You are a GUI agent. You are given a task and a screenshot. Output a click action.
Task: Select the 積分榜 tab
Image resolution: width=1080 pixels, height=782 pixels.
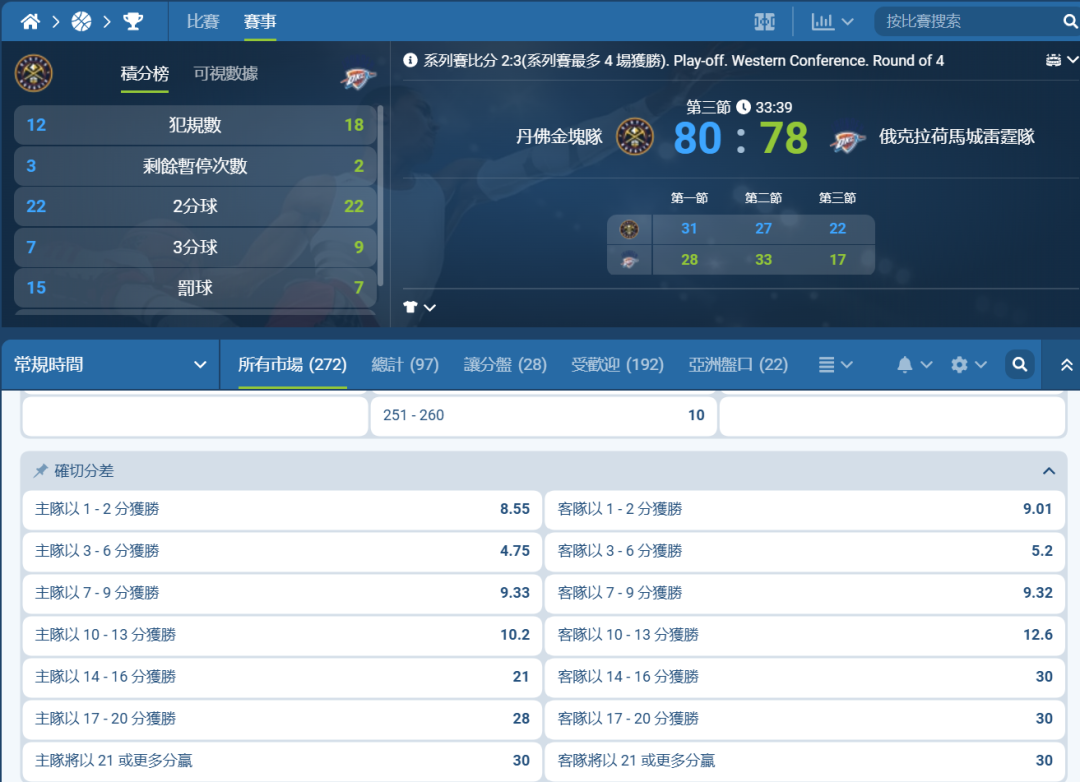click(145, 74)
